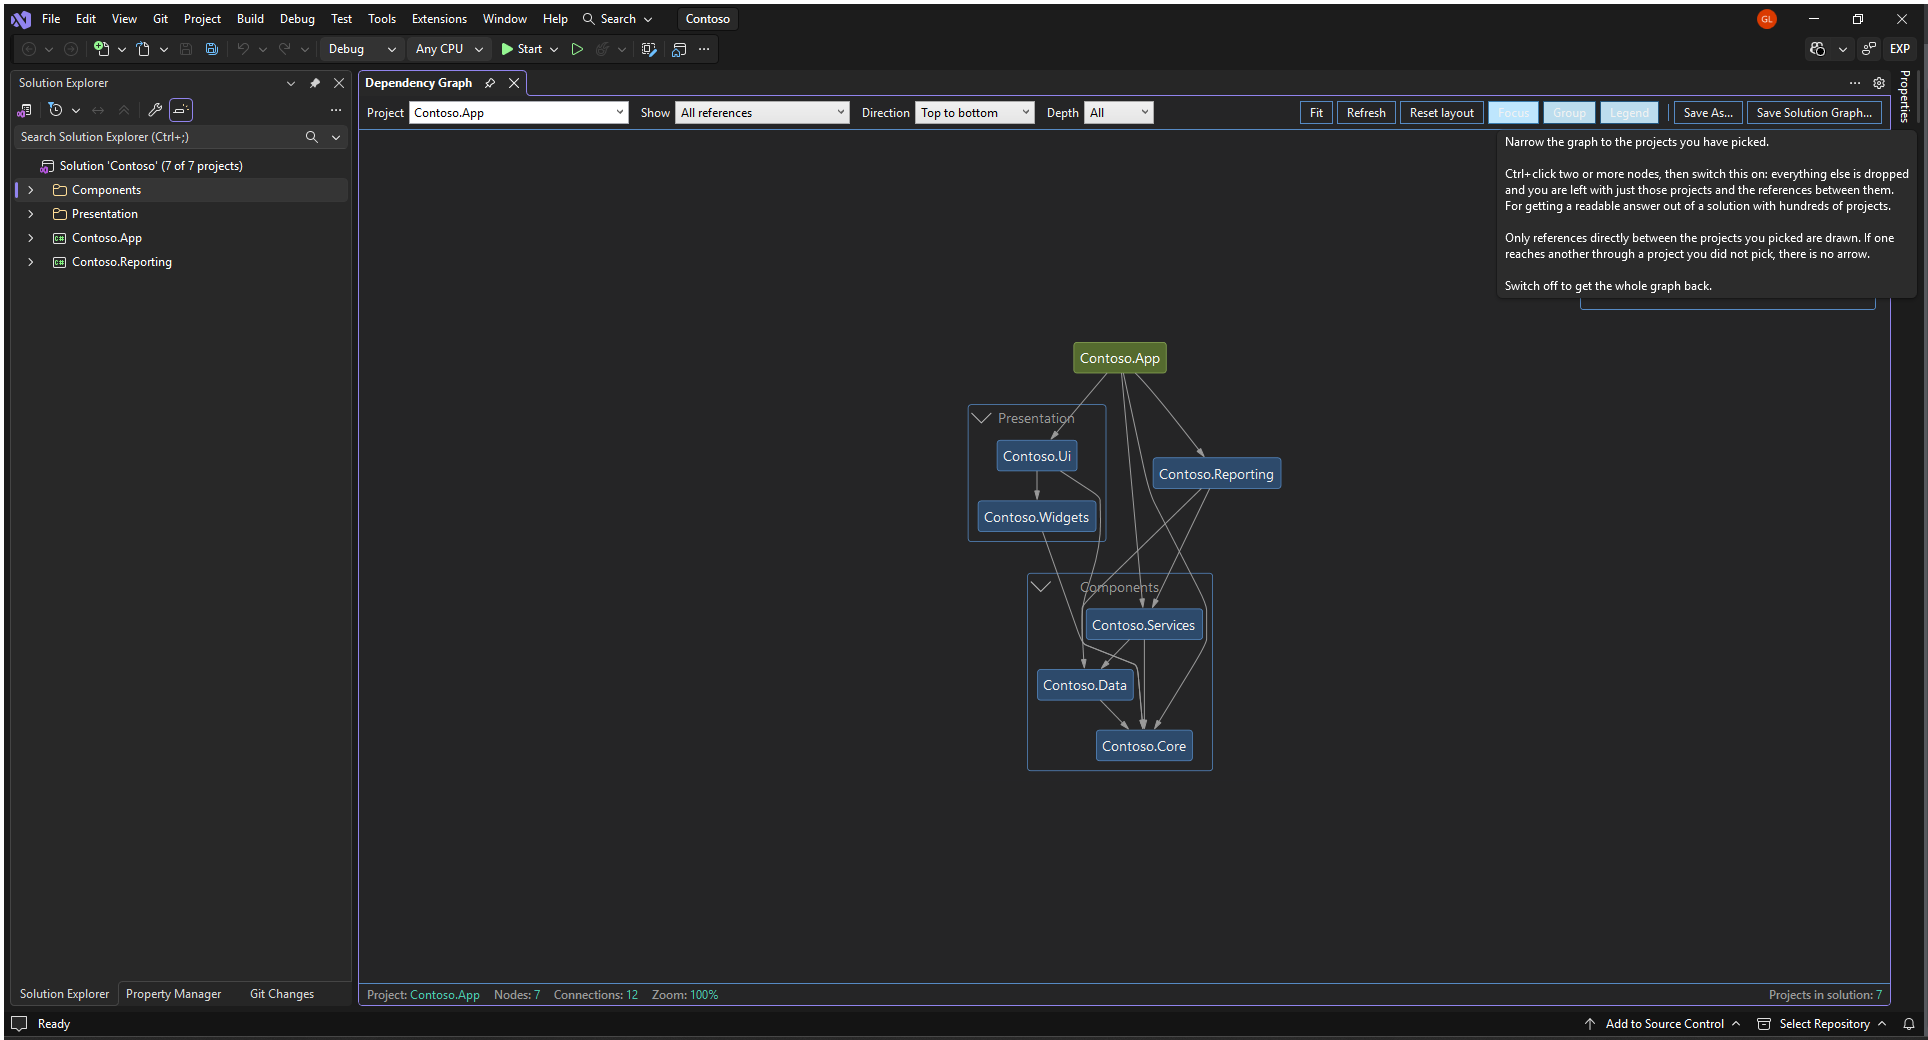Open the Direction Top to bottom dropdown
Image resolution: width=1928 pixels, height=1040 pixels.
pos(975,113)
